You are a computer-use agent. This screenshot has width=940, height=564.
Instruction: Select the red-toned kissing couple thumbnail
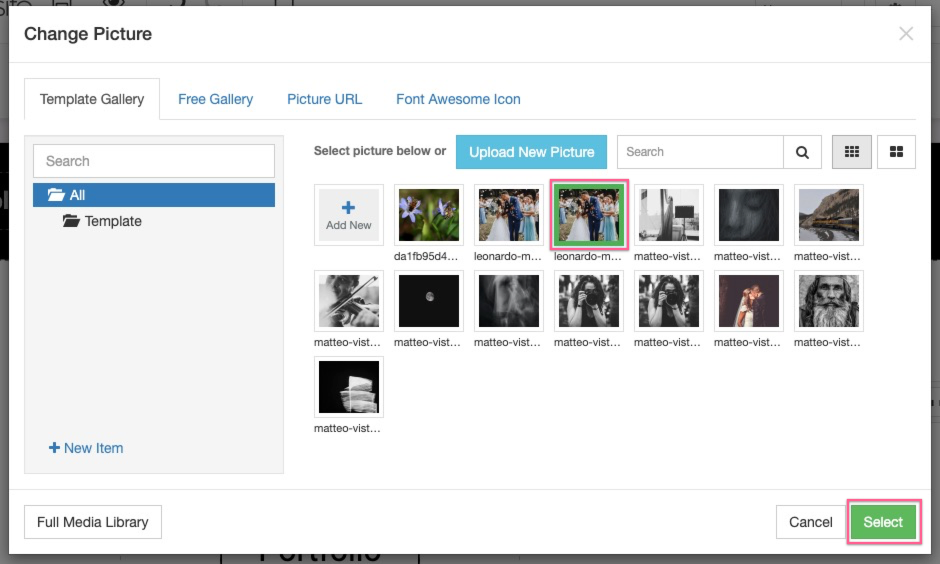tap(749, 301)
